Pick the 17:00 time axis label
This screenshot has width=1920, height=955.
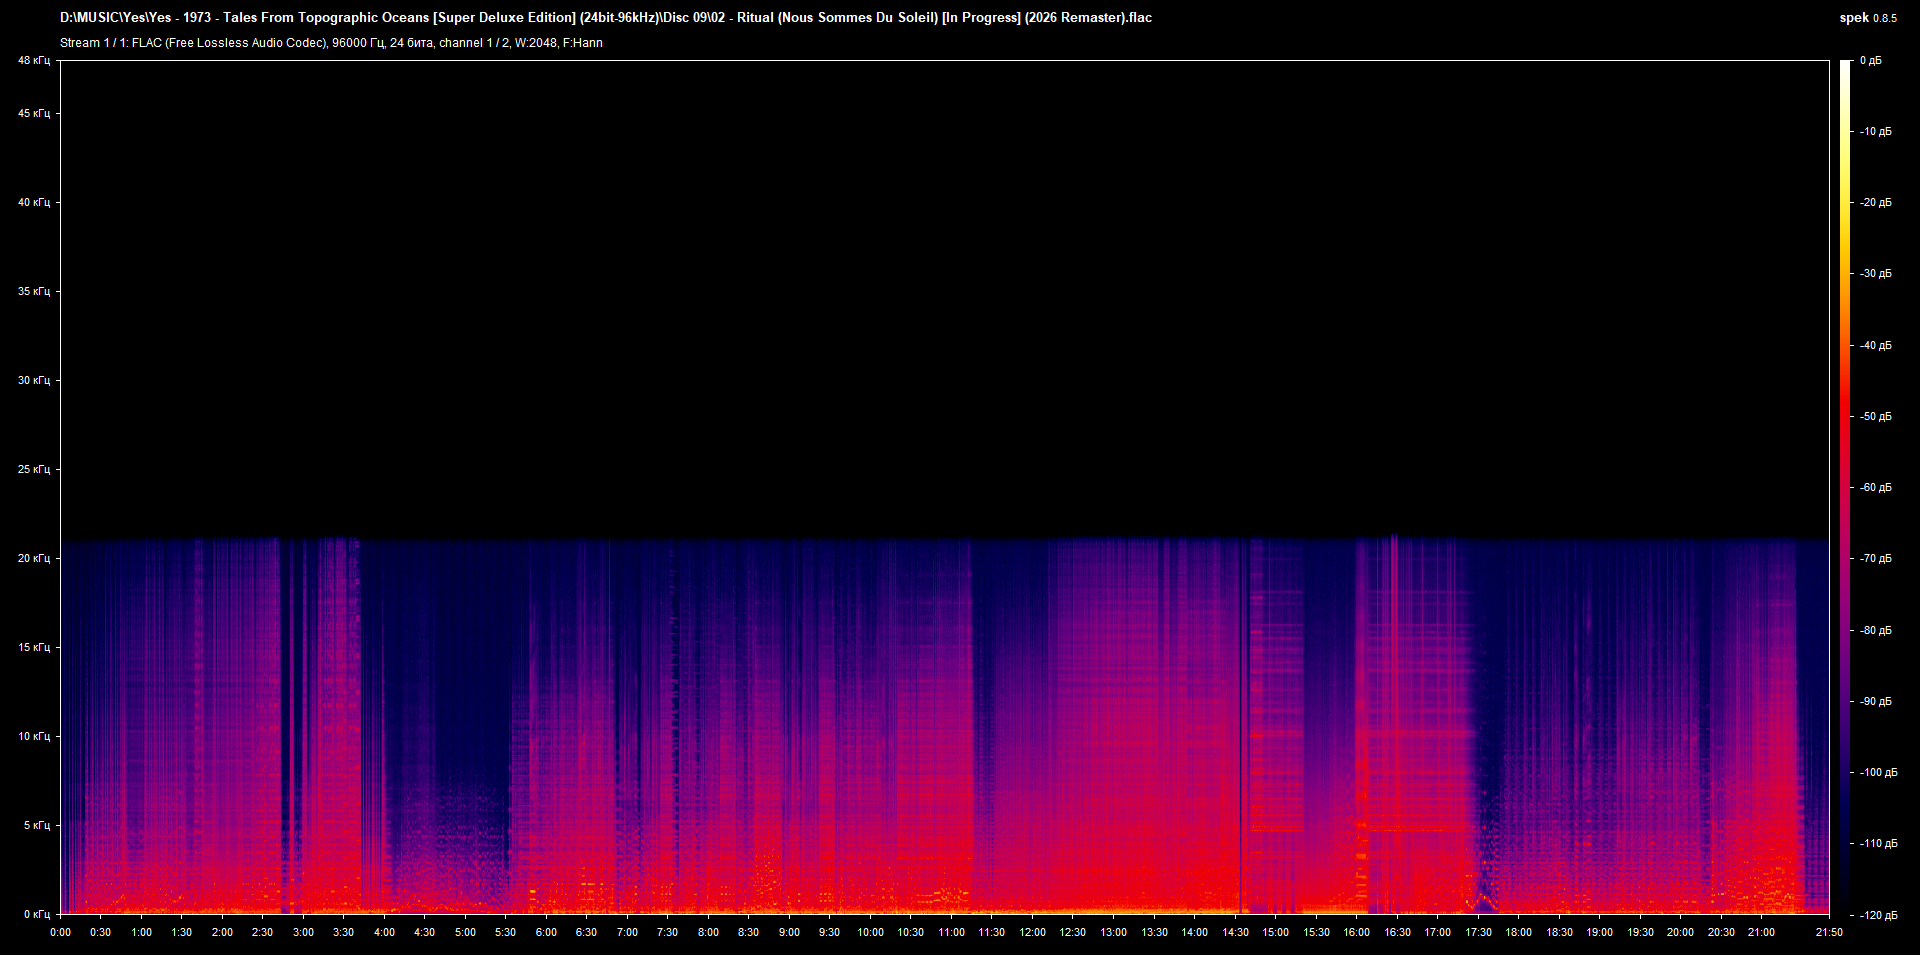pyautogui.click(x=1438, y=932)
